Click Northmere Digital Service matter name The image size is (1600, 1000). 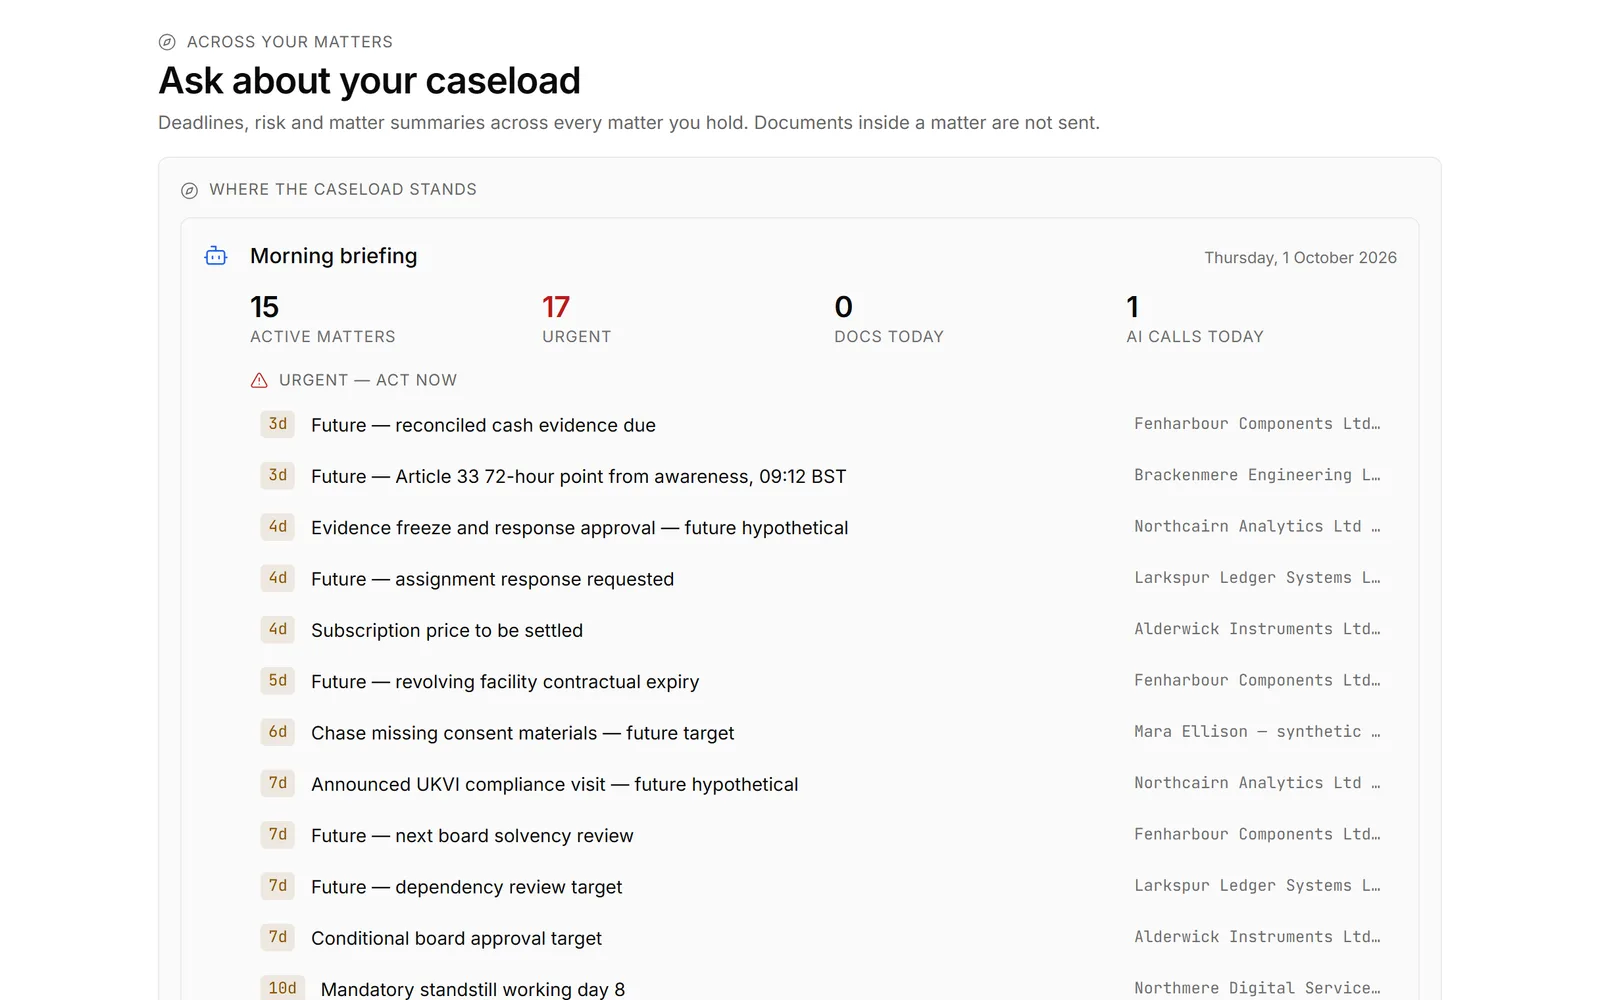coord(1257,988)
